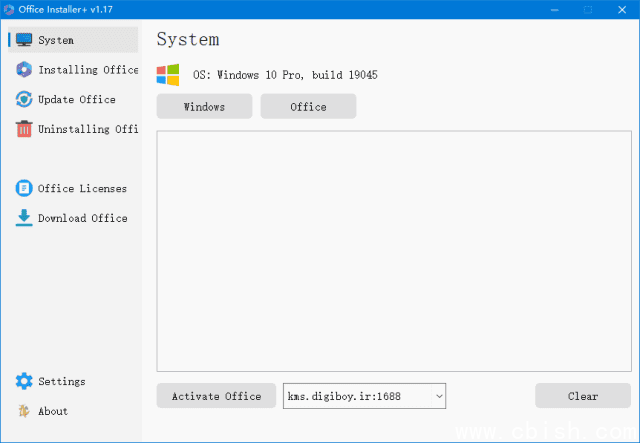Click the Uninstalling Office trash can icon
The height and width of the screenshot is (443, 640).
pyautogui.click(x=24, y=129)
